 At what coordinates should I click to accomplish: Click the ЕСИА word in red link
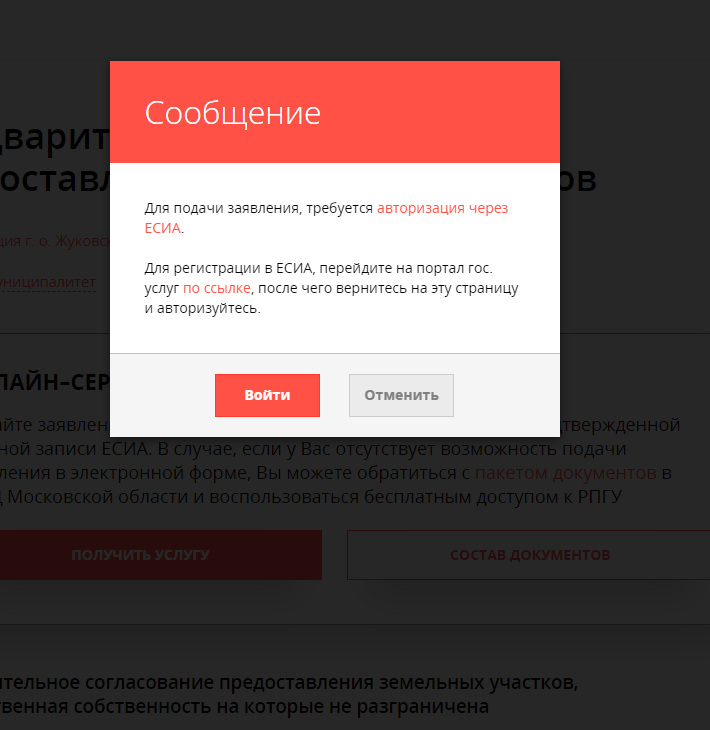[162, 228]
